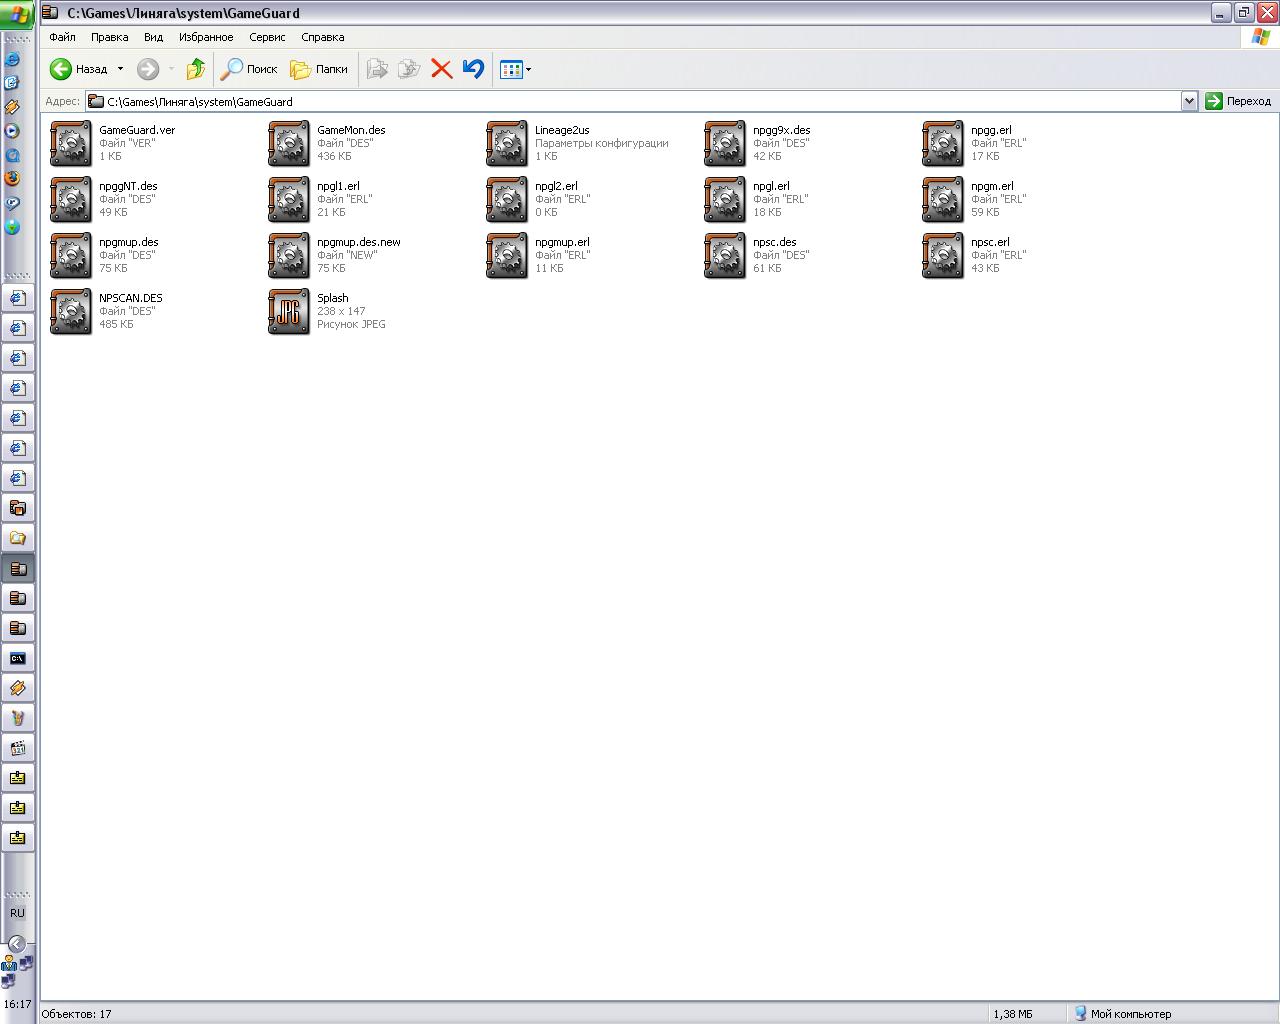Expand the Forward history dropdown arrow
The image size is (1280, 1024).
[171, 69]
